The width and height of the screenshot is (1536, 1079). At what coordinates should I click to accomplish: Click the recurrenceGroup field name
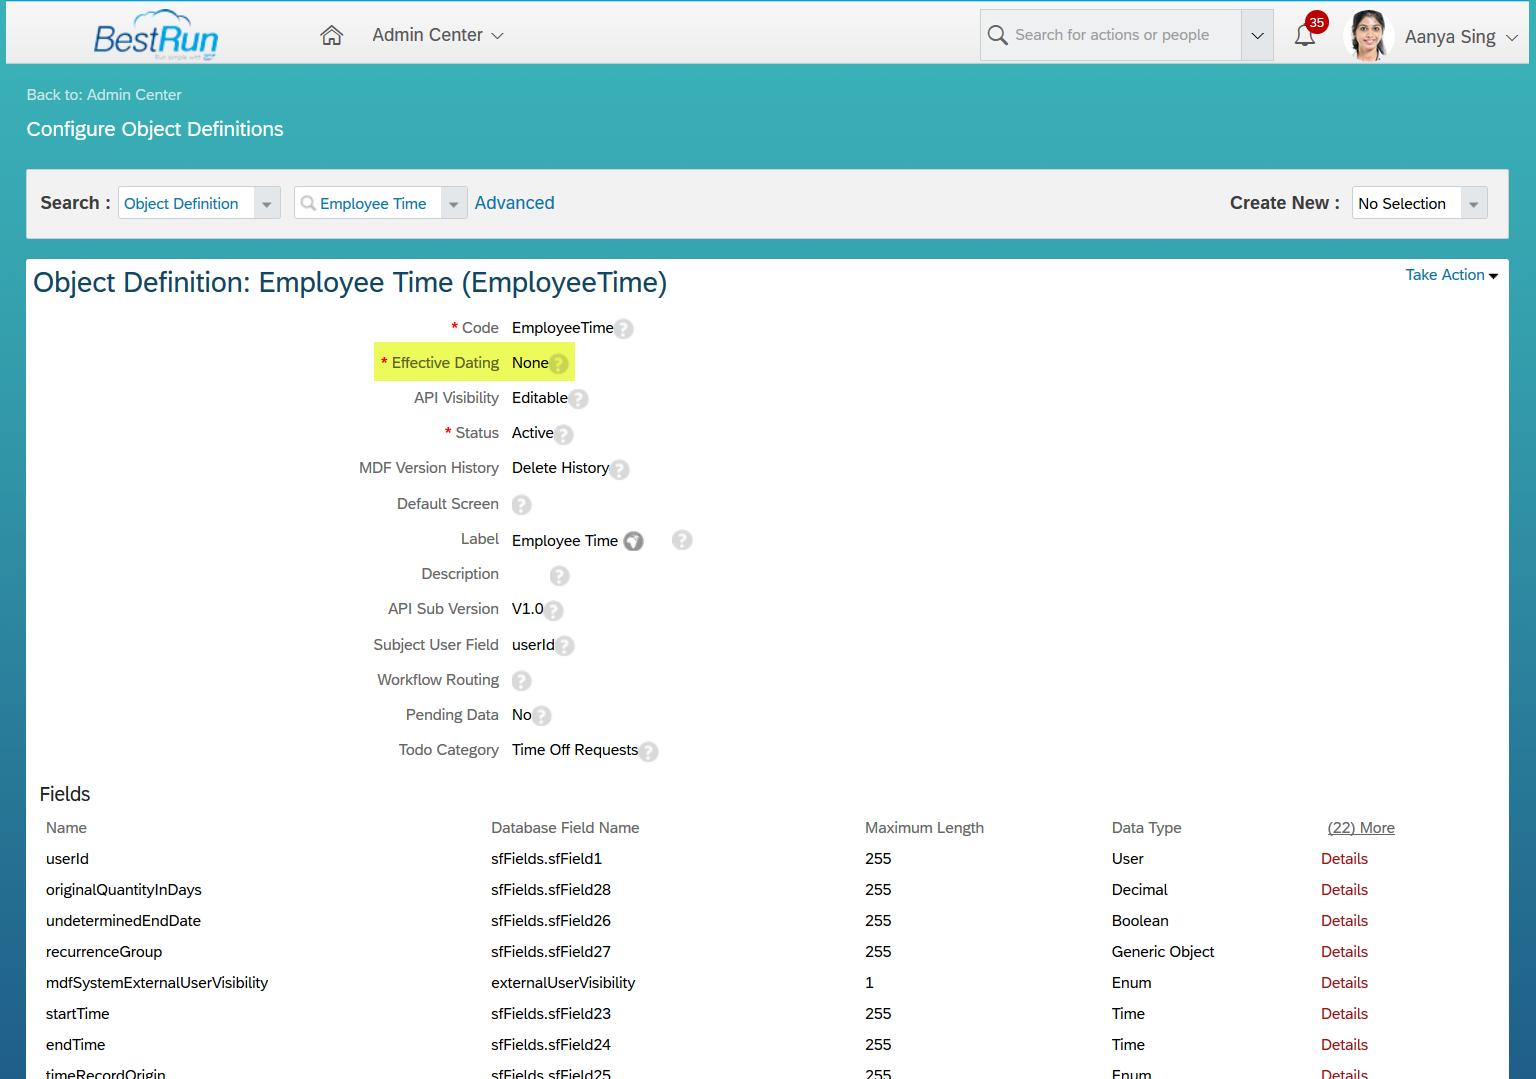pos(104,952)
